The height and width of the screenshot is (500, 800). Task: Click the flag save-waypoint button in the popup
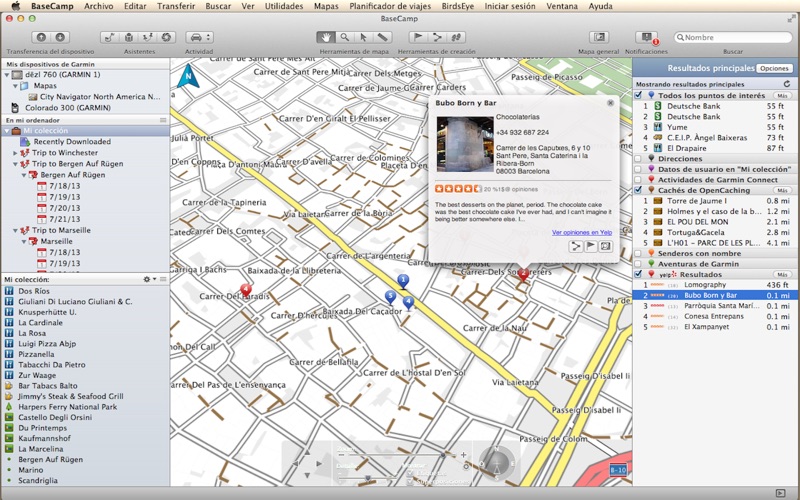point(590,246)
